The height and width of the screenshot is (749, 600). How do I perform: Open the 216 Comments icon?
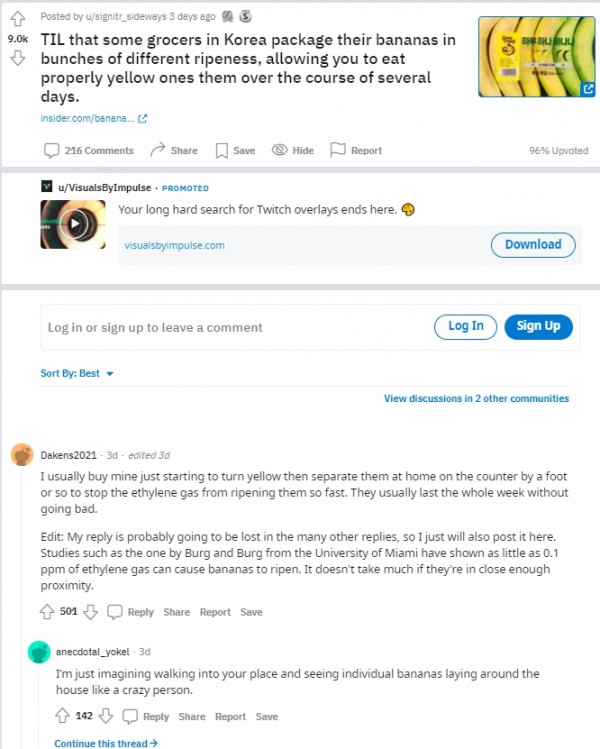click(x=52, y=150)
